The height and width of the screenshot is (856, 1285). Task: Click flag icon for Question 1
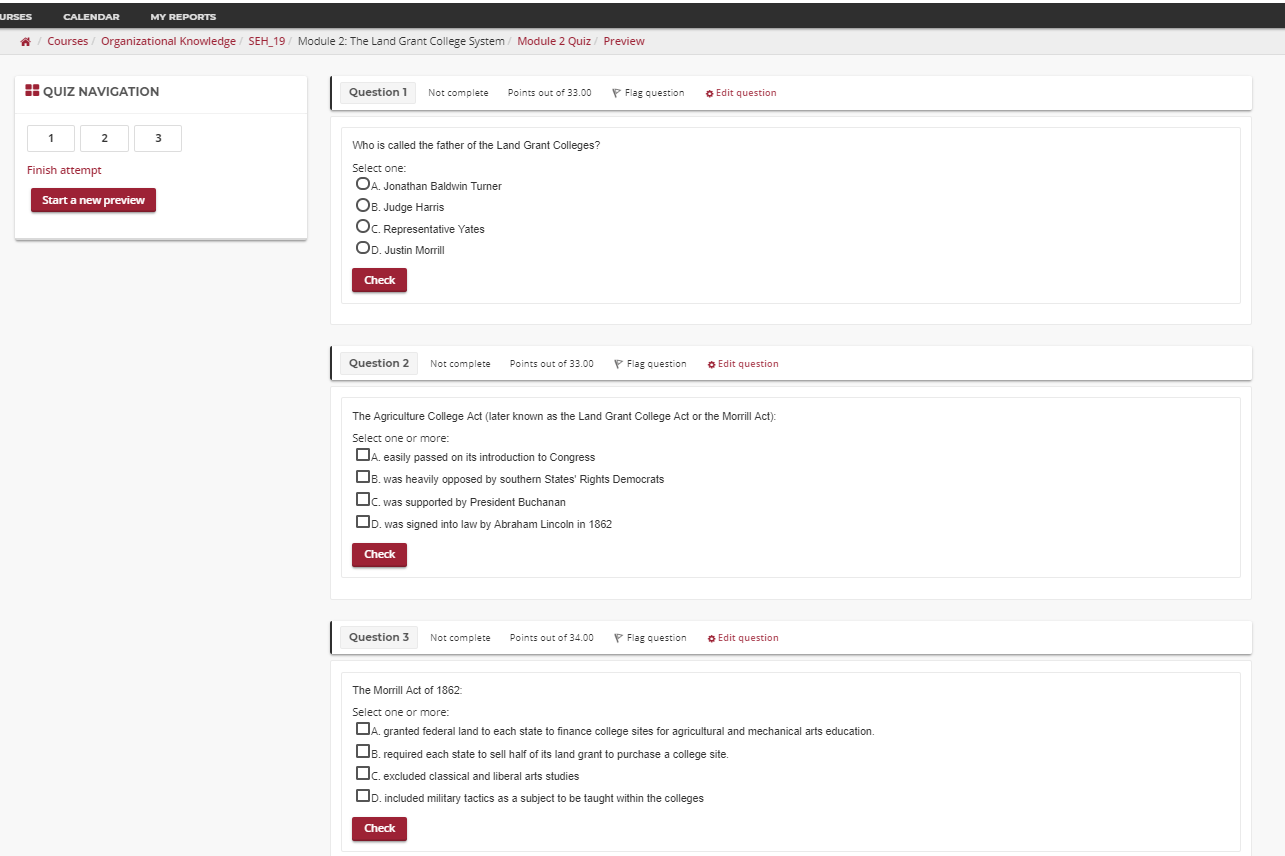(x=617, y=93)
